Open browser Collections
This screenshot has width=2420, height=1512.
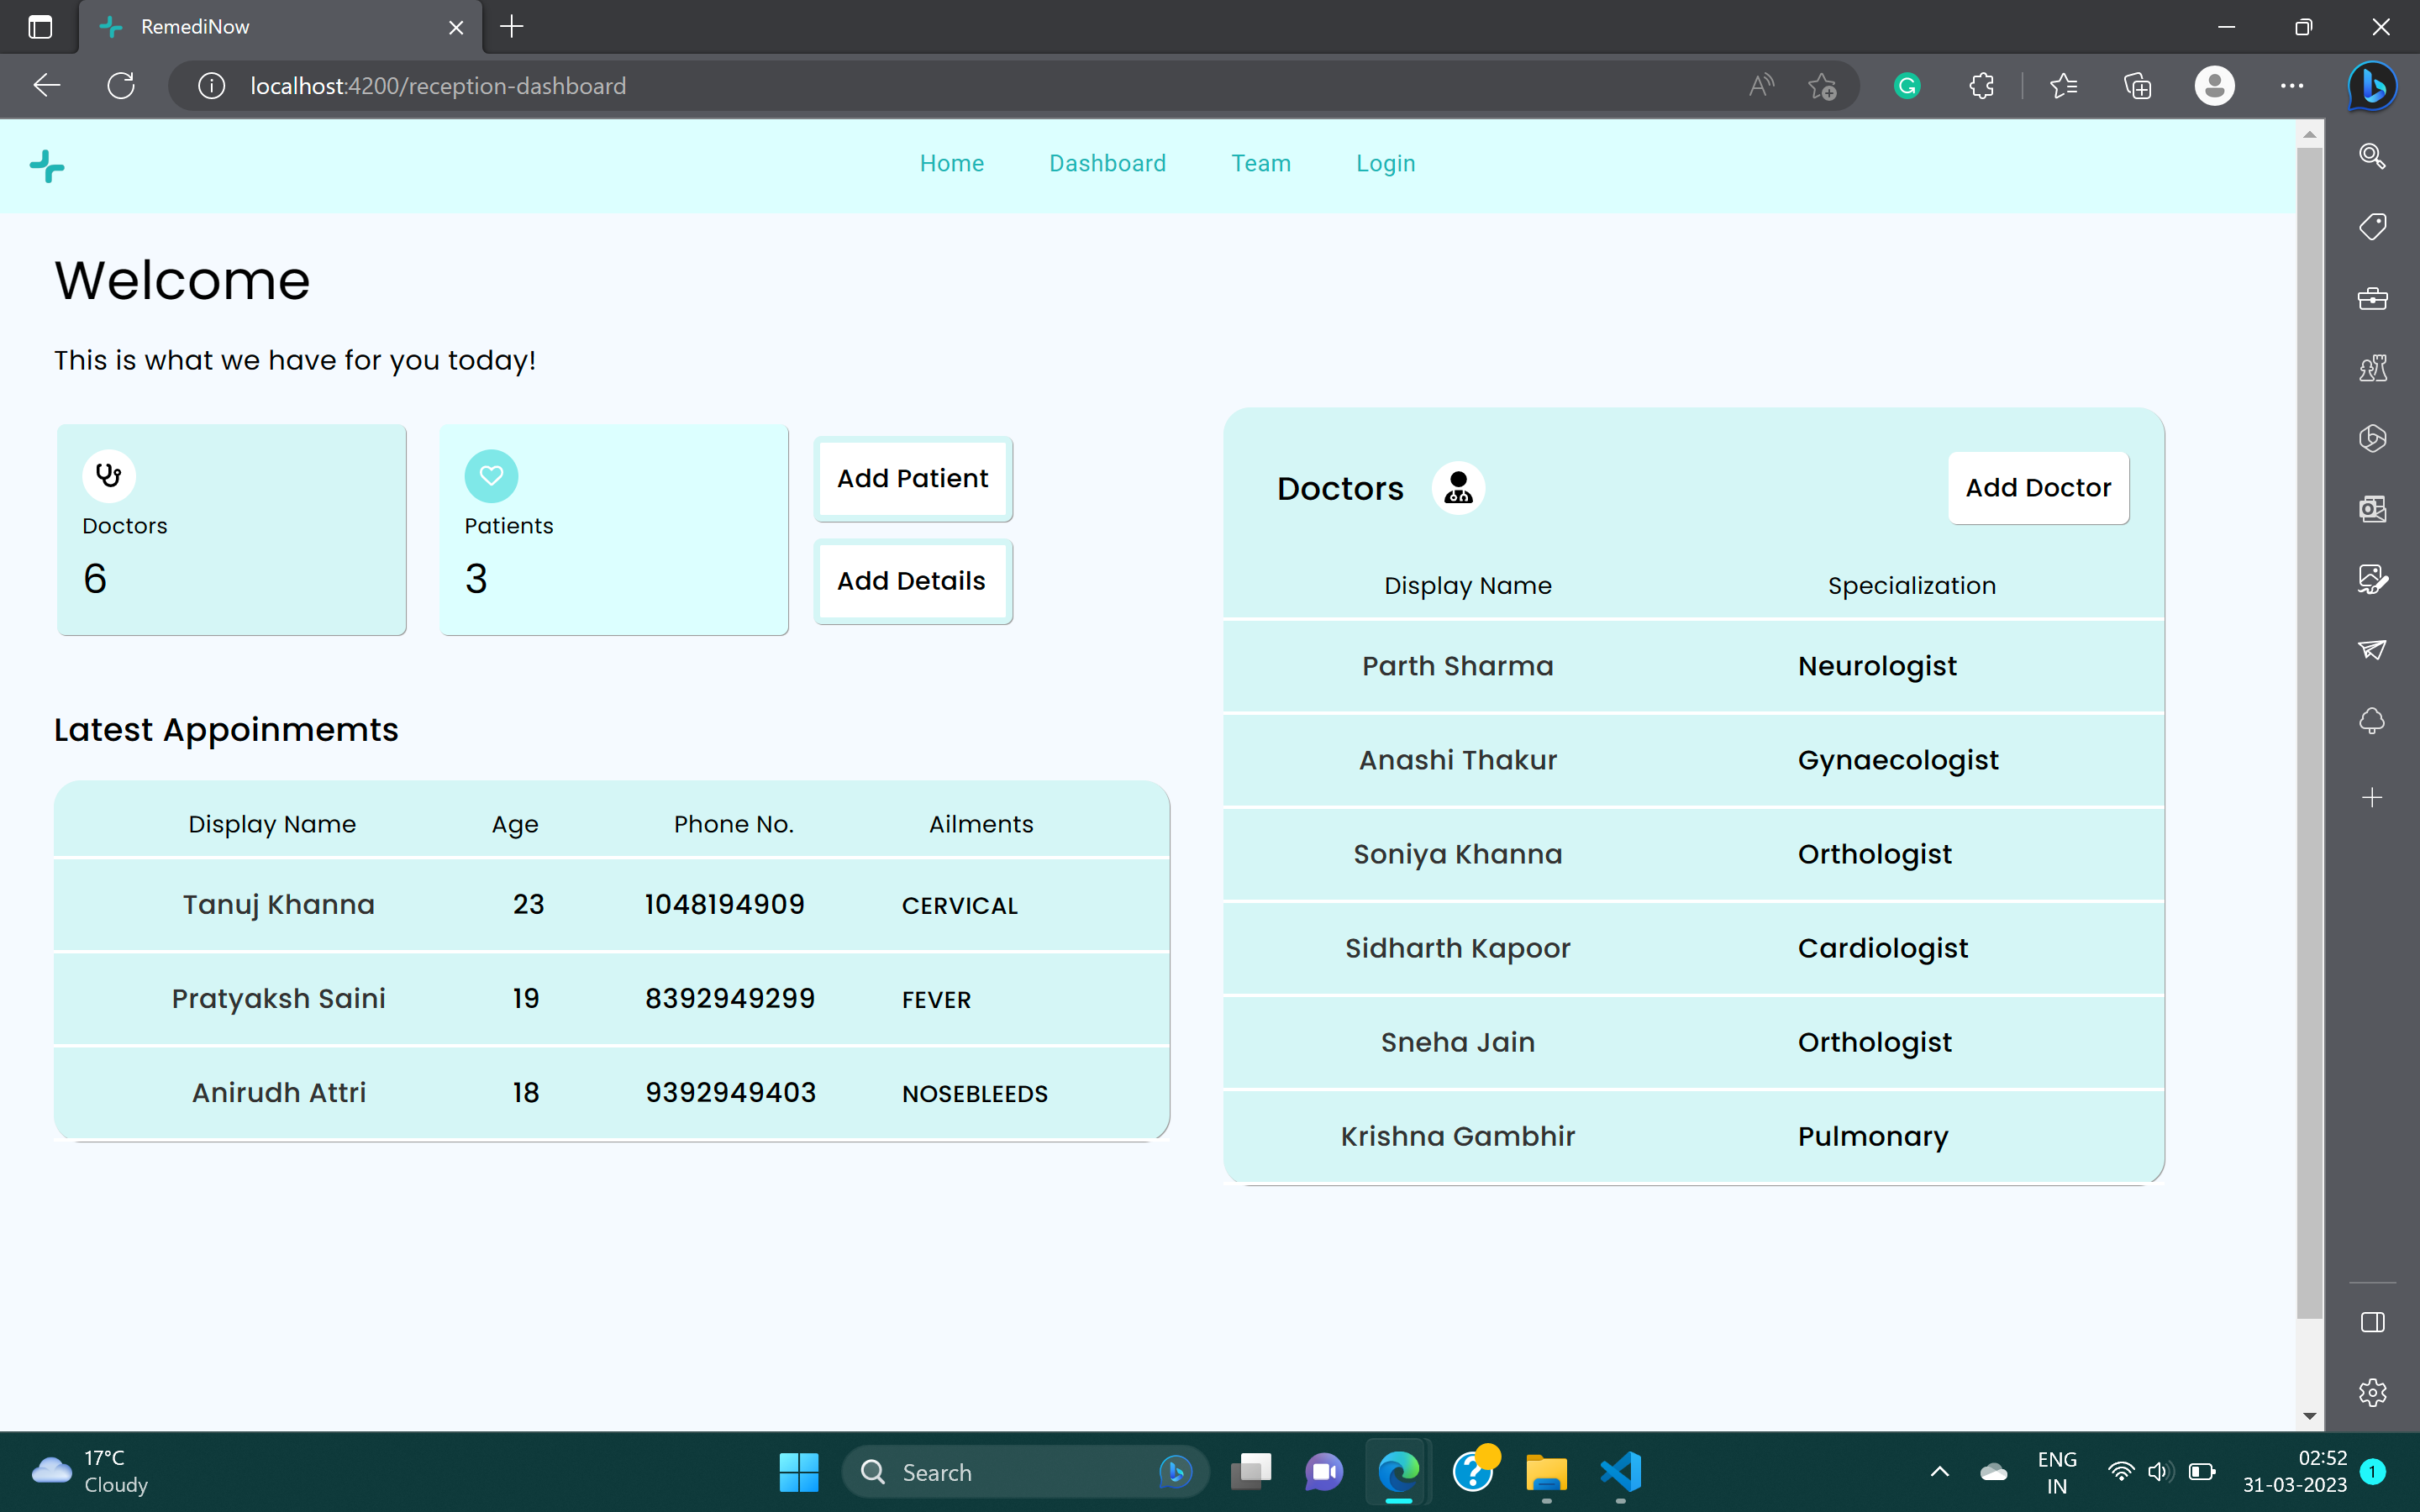[x=2138, y=85]
